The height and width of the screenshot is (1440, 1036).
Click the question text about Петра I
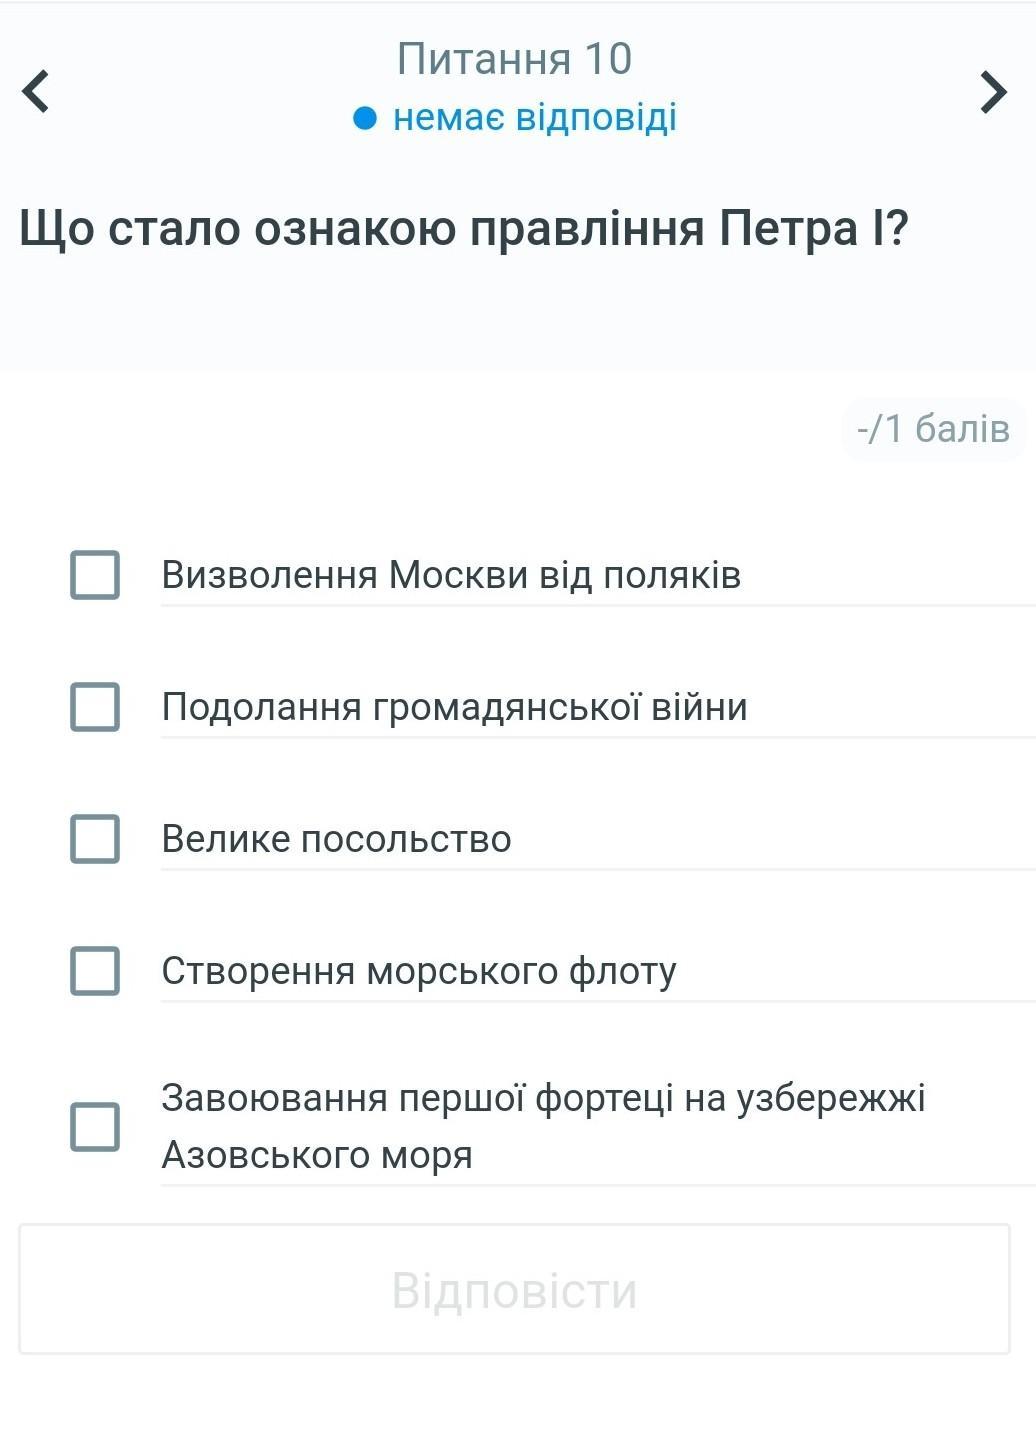coord(463,228)
